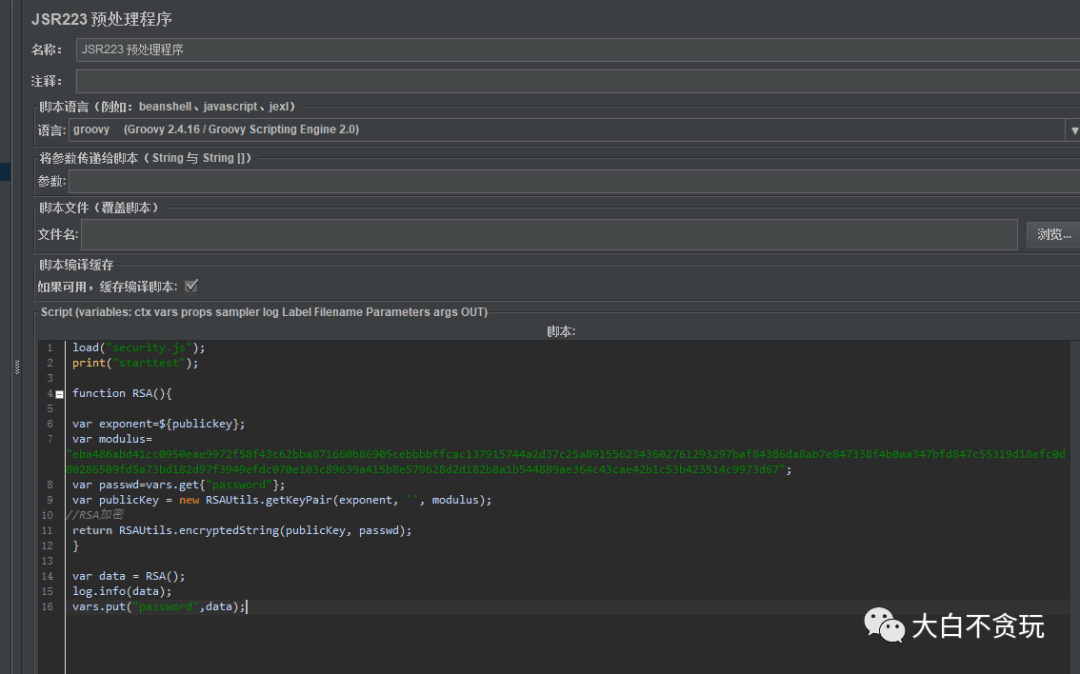The height and width of the screenshot is (674, 1080).
Task: Place cursor on the load security.js line
Action: [138, 348]
